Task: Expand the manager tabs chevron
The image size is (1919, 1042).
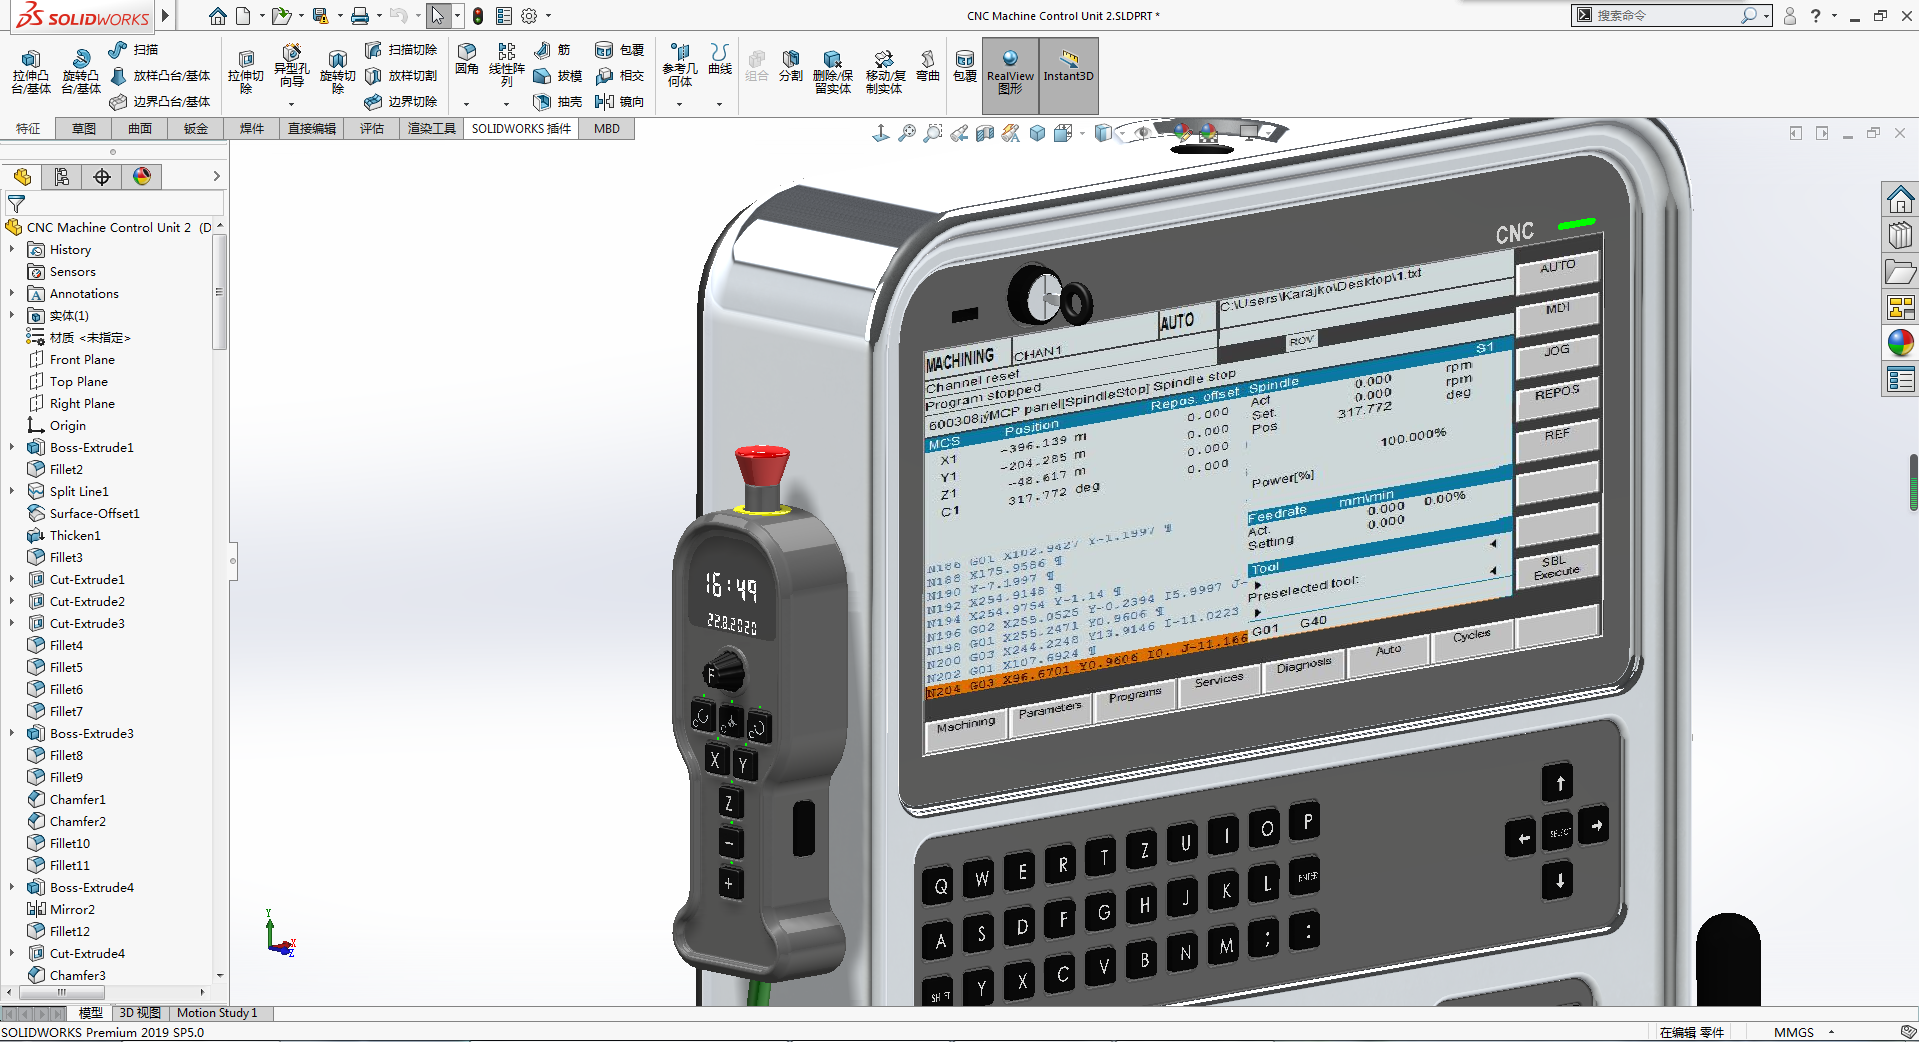Action: point(216,177)
